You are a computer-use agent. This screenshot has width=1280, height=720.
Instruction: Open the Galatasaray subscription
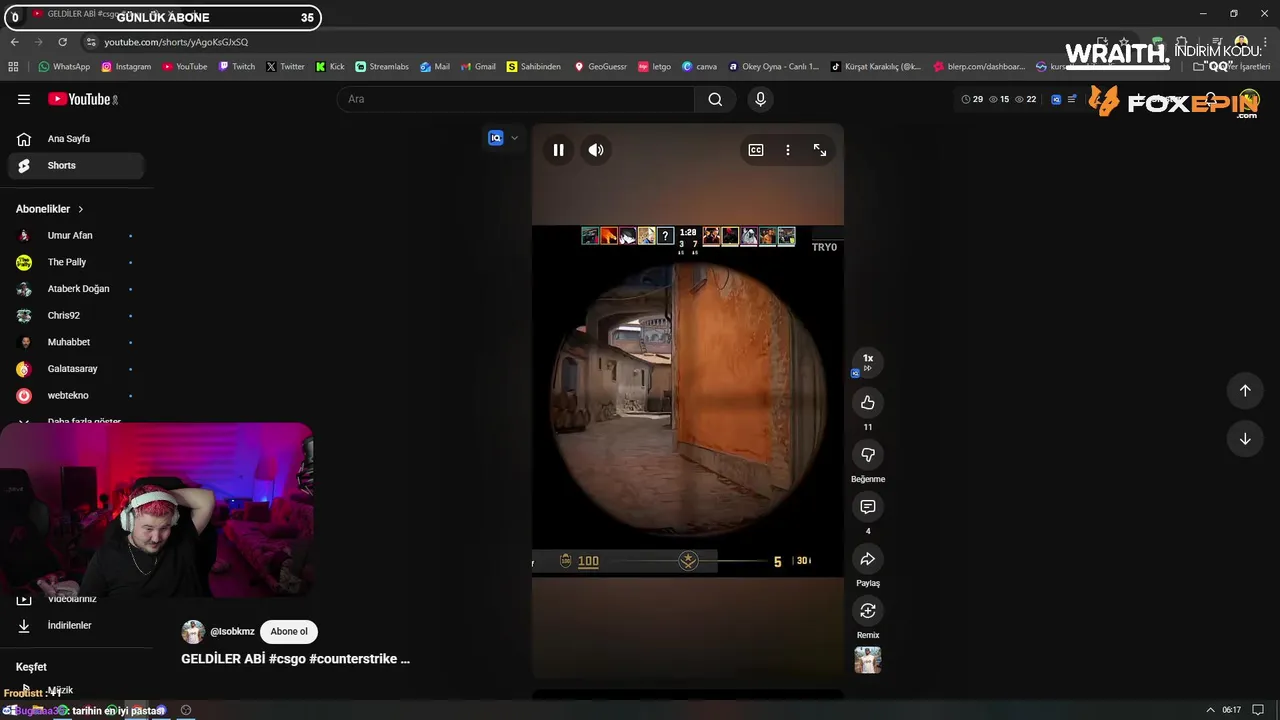point(76,369)
